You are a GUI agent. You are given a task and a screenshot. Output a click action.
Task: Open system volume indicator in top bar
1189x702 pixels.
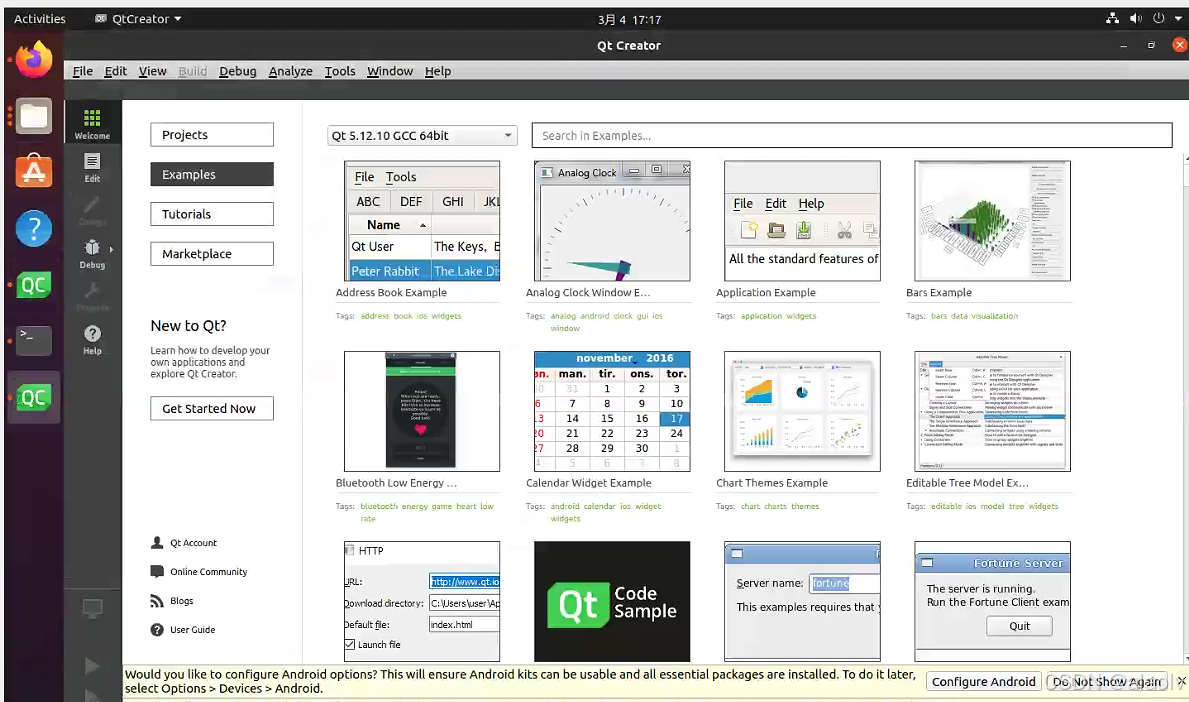tap(1135, 18)
